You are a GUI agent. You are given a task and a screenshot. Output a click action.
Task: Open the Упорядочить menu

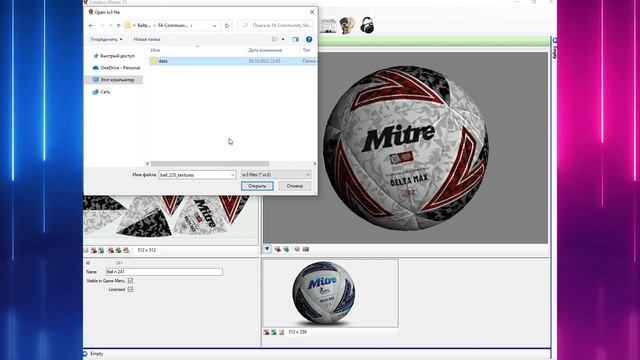pyautogui.click(x=106, y=39)
